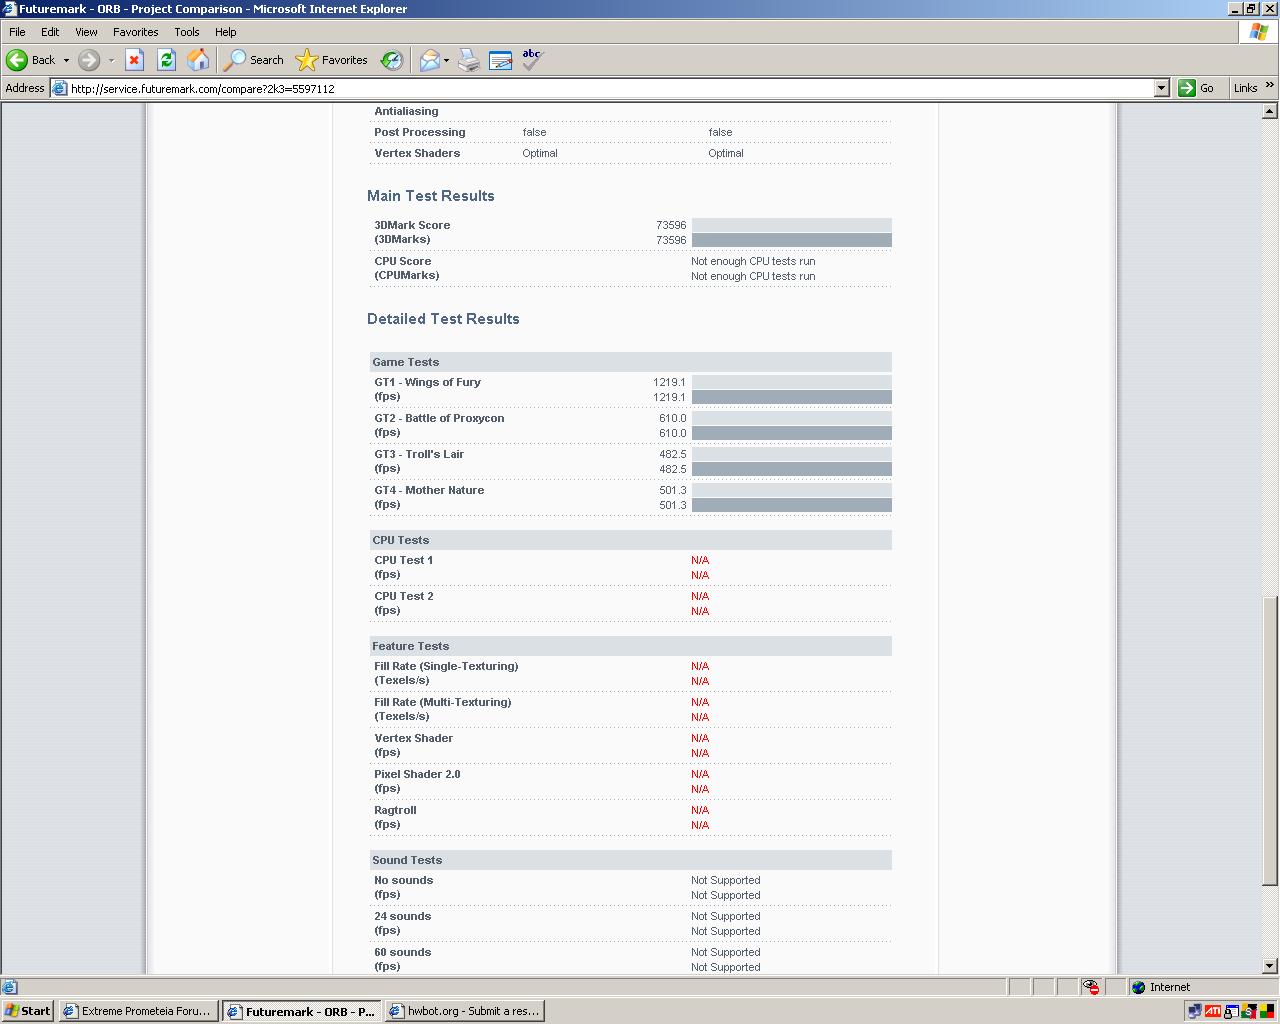
Task: Print the page with the printer icon
Action: click(x=469, y=60)
